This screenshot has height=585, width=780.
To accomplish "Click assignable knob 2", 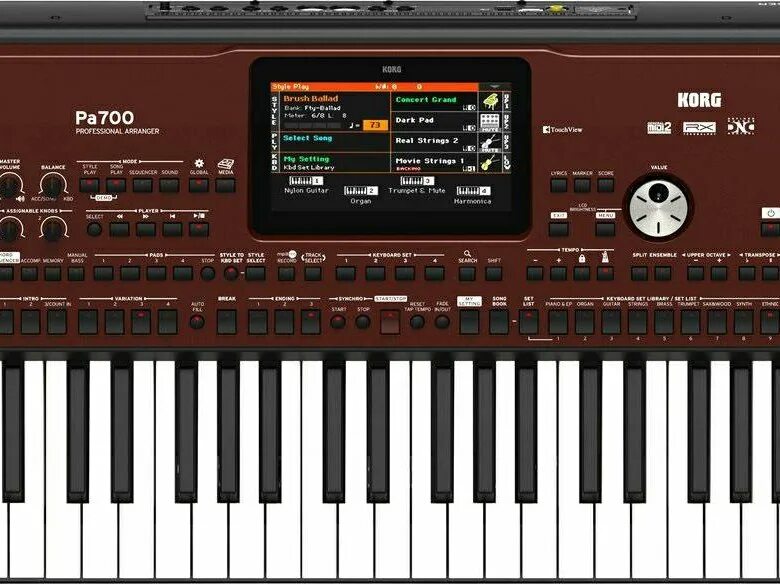I will 53,228.
